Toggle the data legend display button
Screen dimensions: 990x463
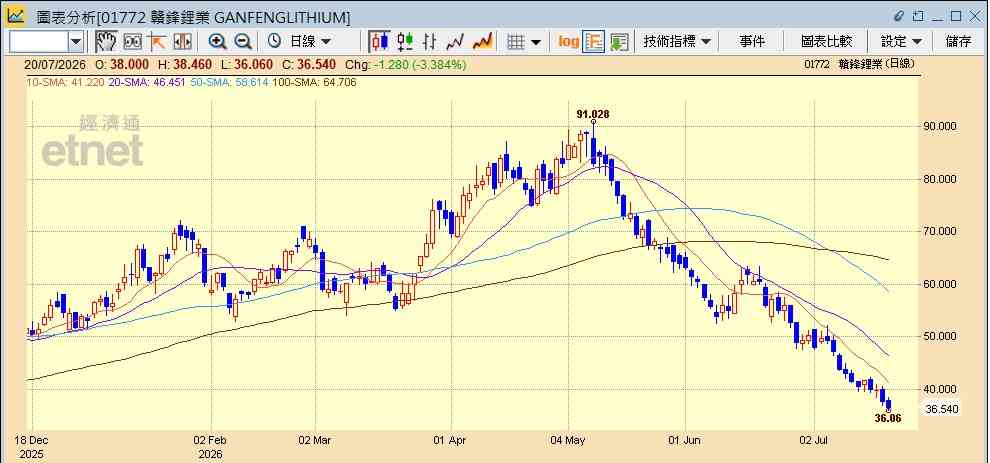click(593, 42)
